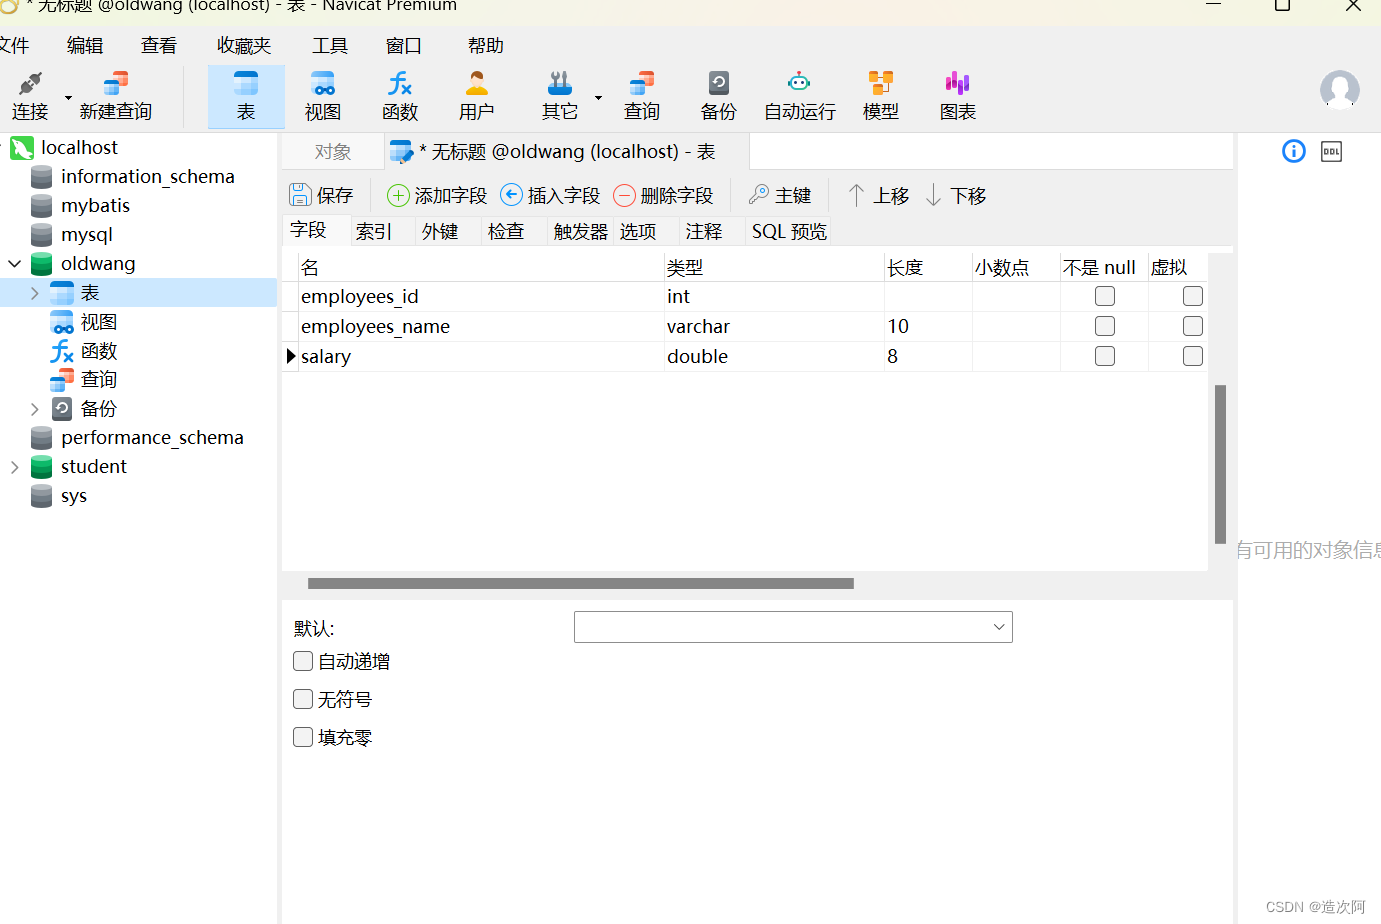Enable Zerofill (填充零) checkbox
The width and height of the screenshot is (1381, 924).
[x=303, y=737]
